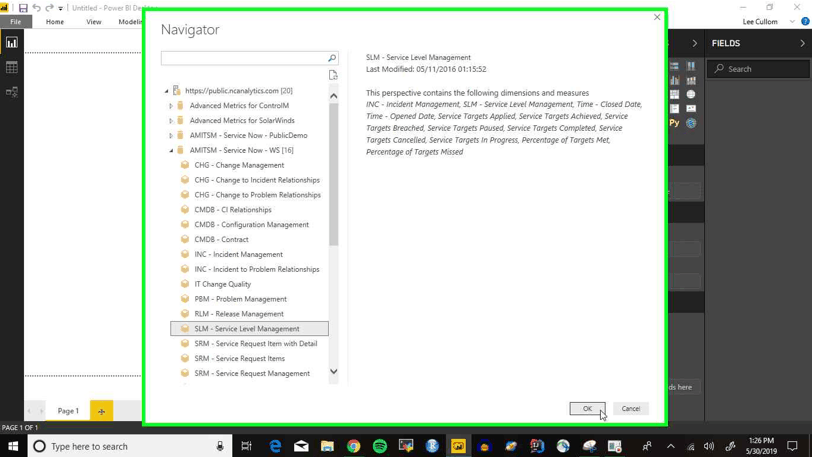Screen dimensions: 814x459
Task: Select the Python visual icon
Action: [674, 123]
